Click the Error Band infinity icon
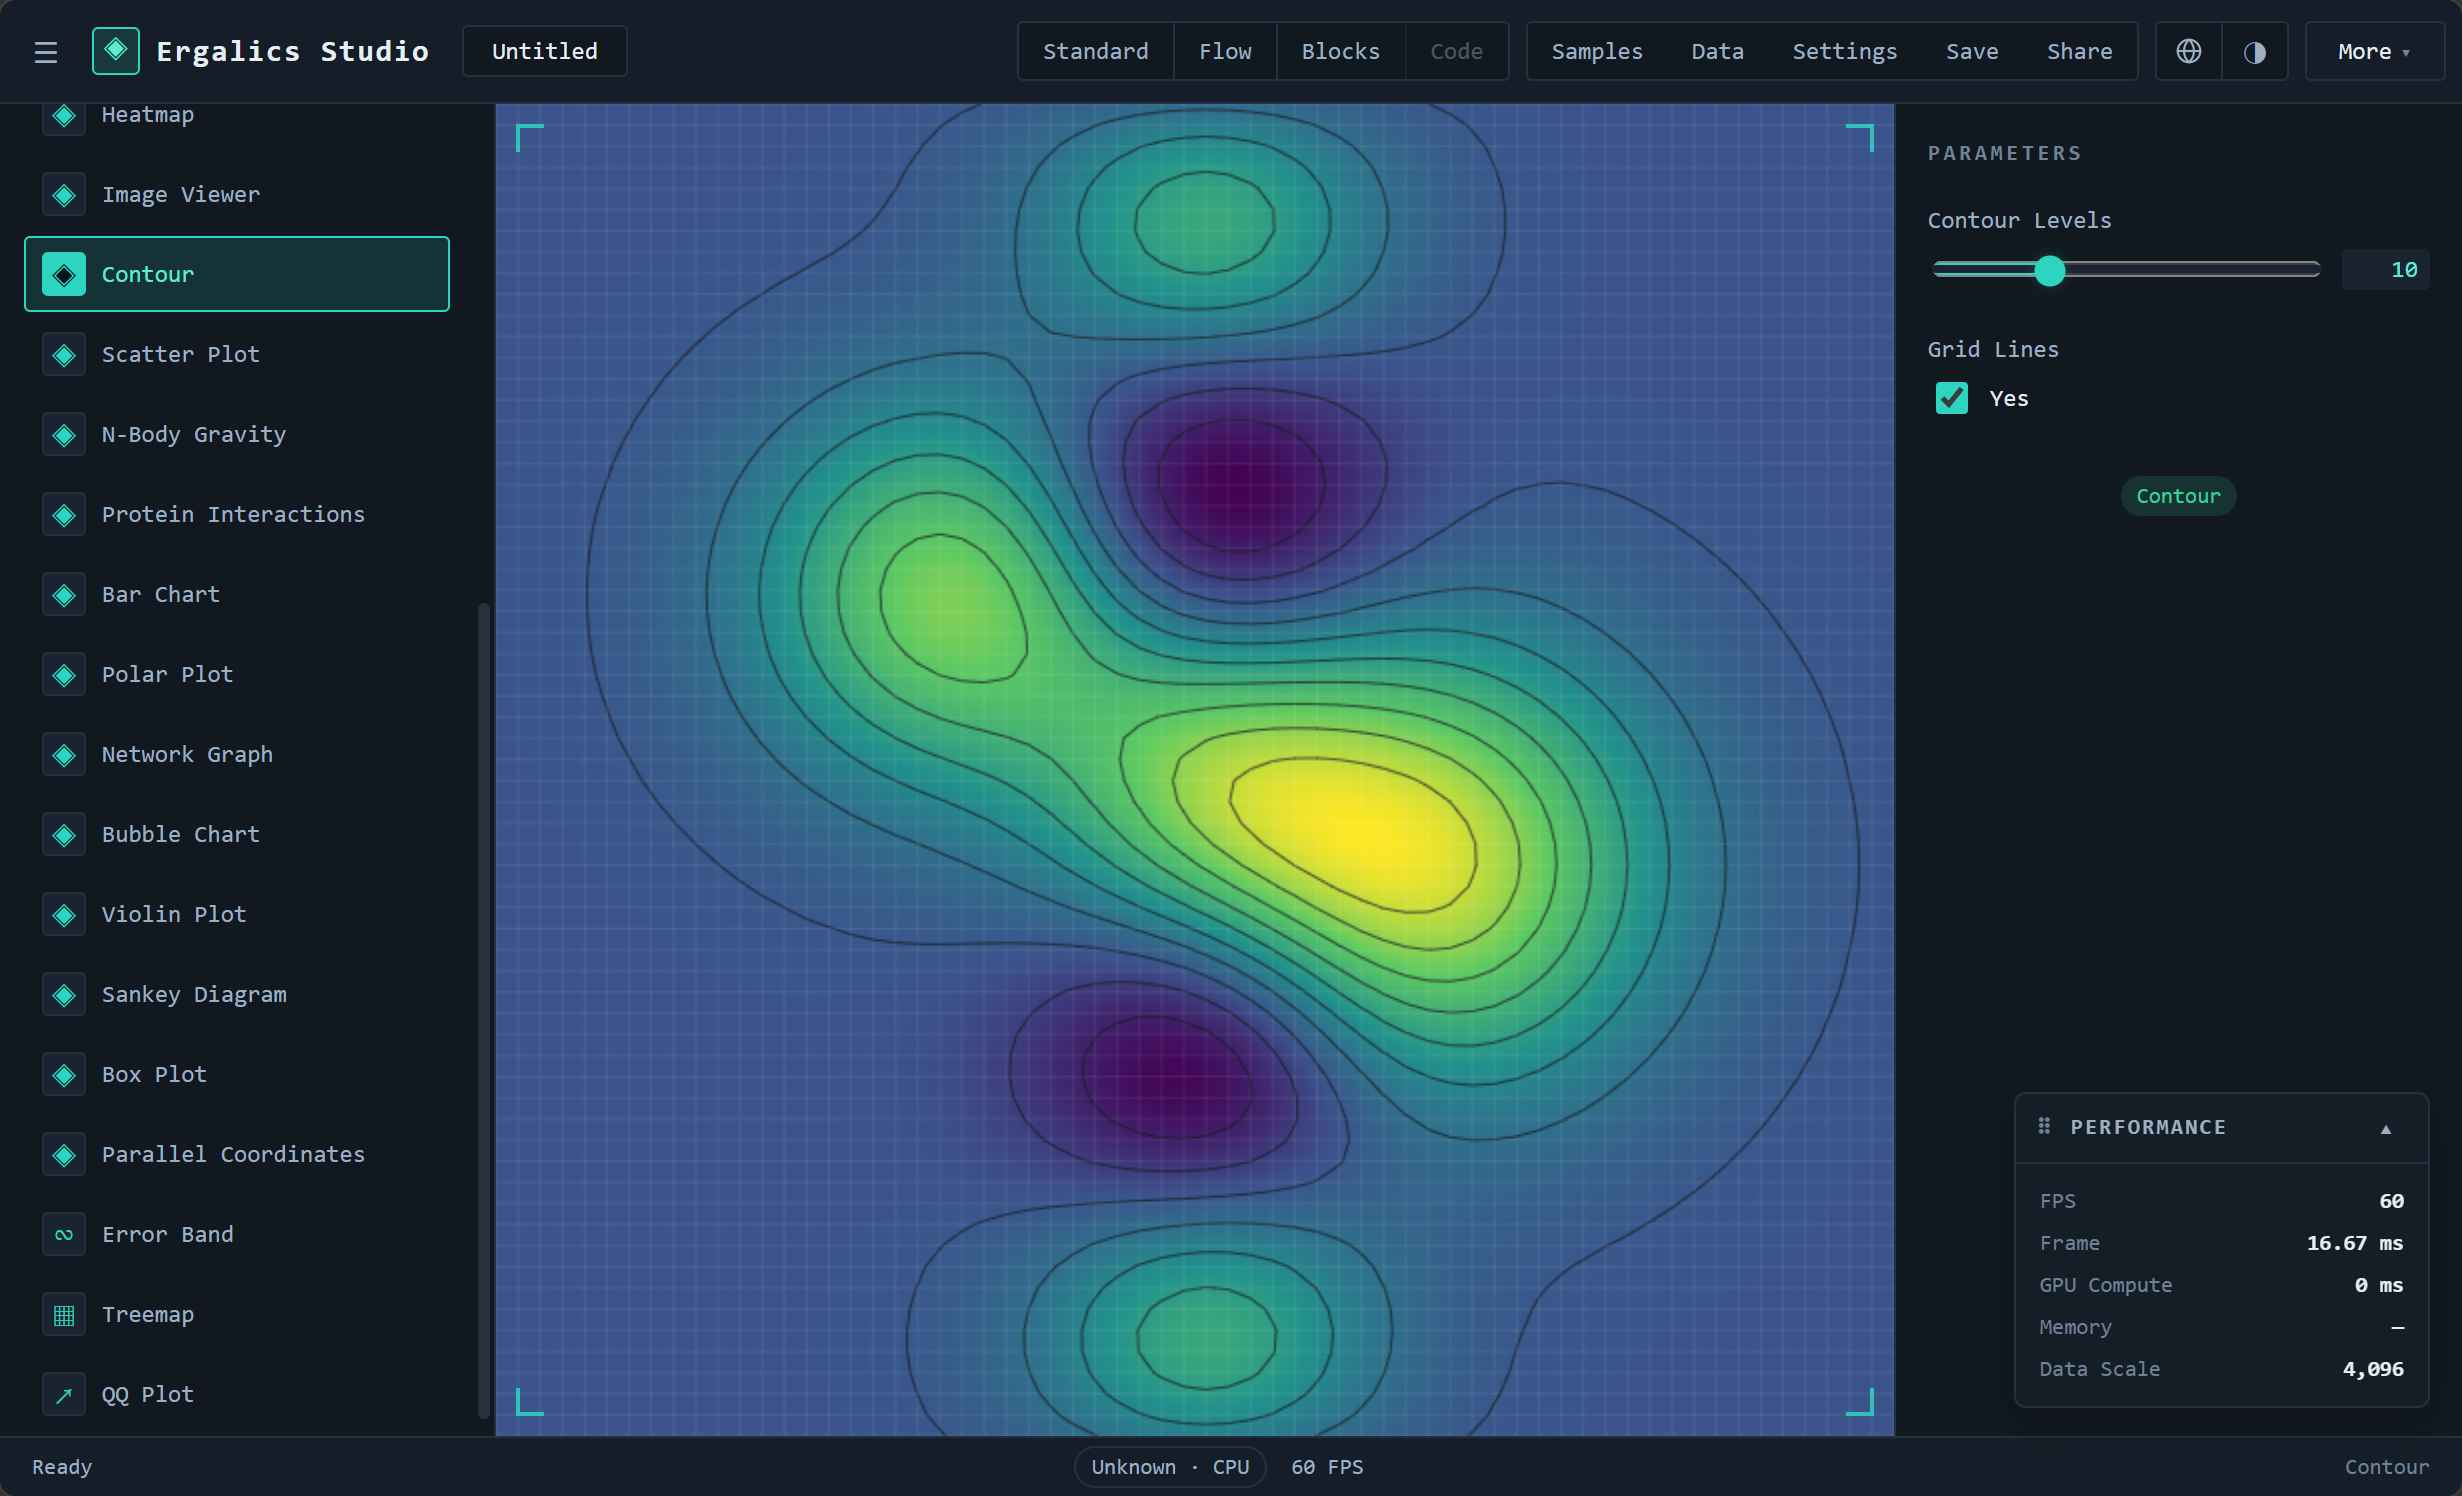The image size is (2462, 1496). tap(64, 1235)
